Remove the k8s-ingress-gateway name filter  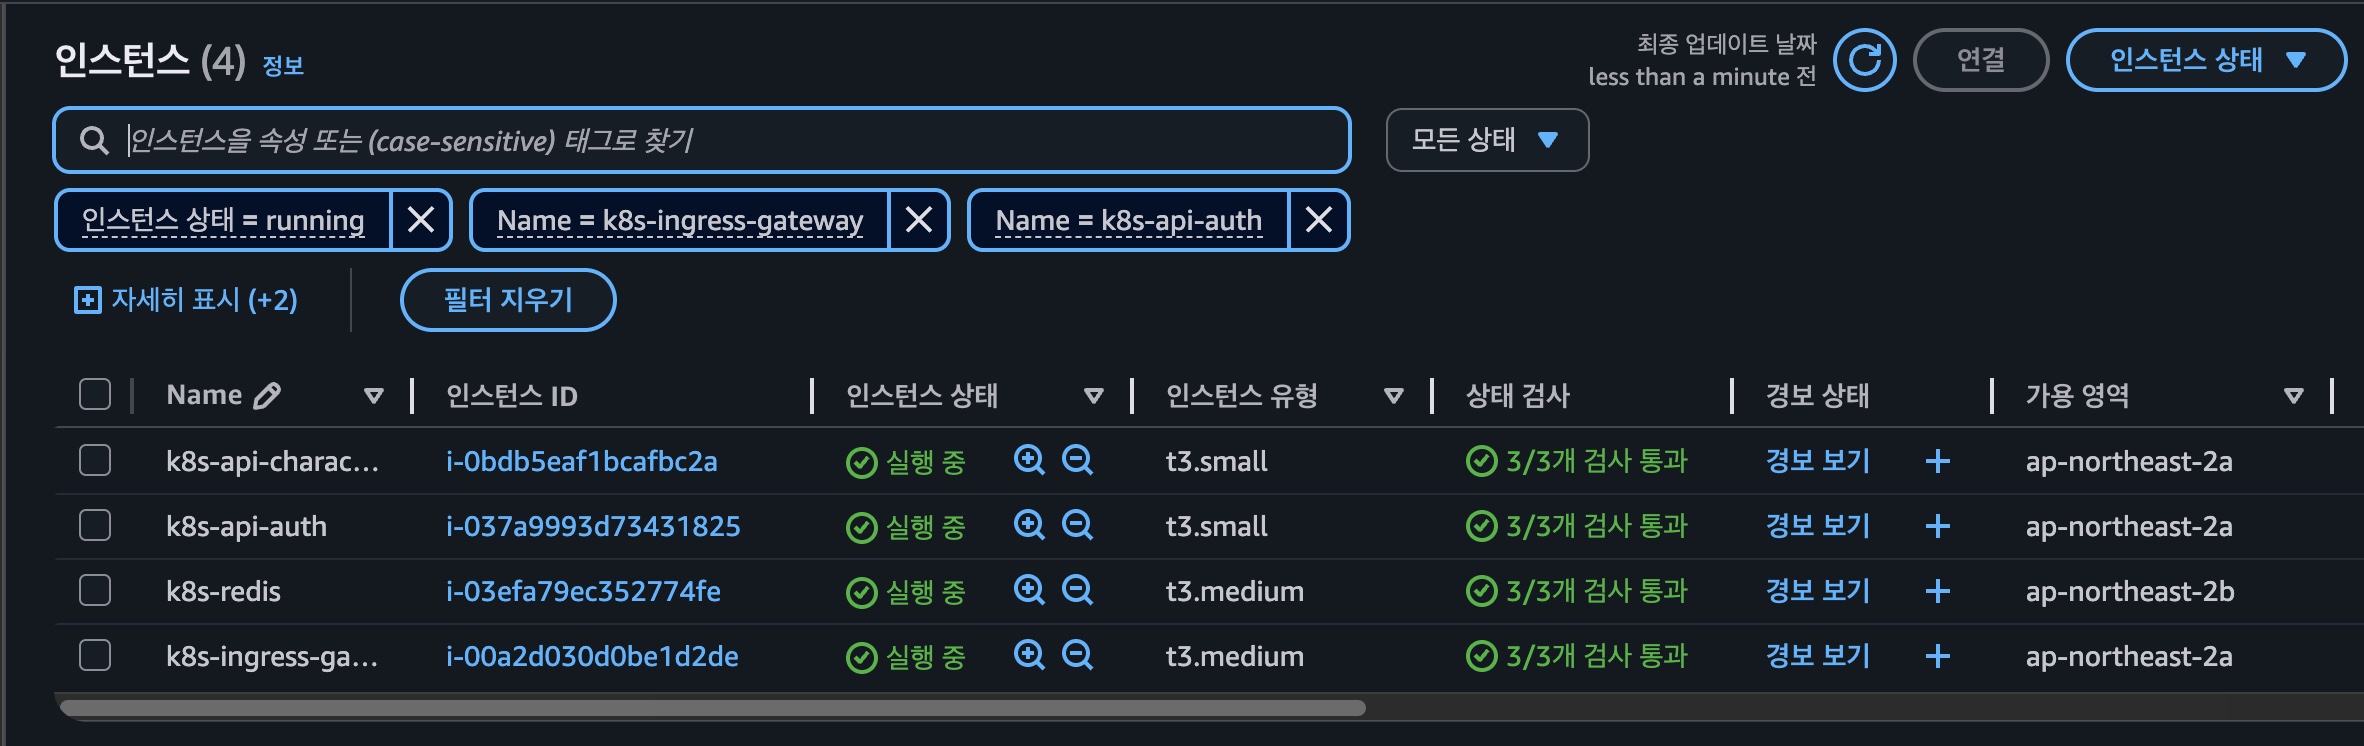(x=919, y=220)
